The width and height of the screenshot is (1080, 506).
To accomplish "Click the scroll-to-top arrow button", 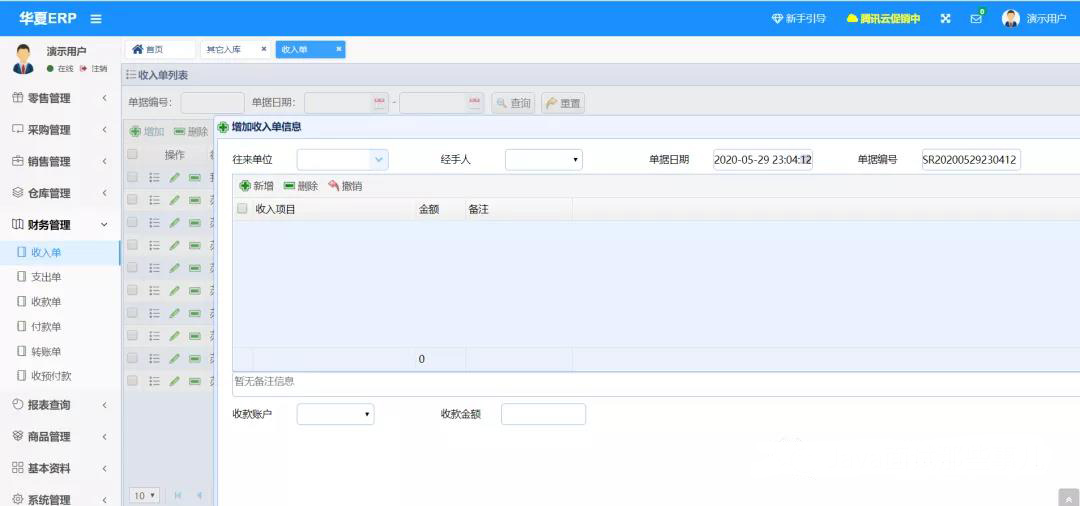I will 1068,498.
